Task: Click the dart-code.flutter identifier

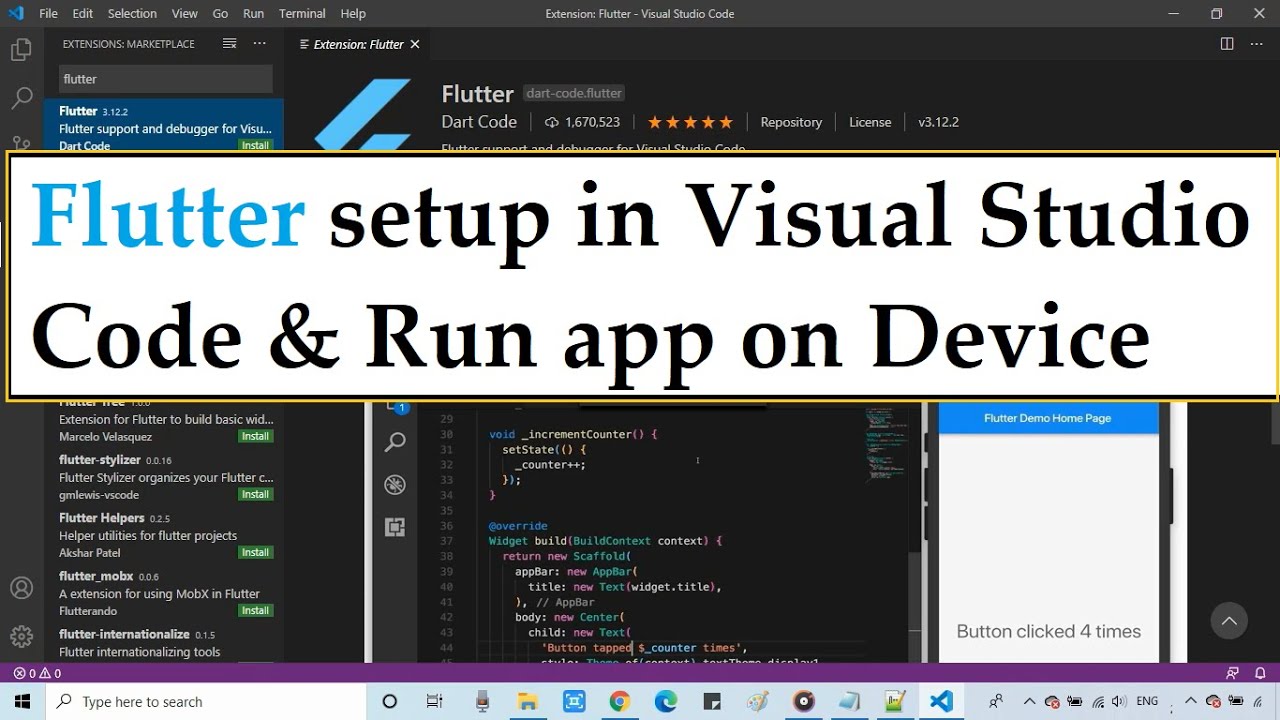Action: (574, 93)
